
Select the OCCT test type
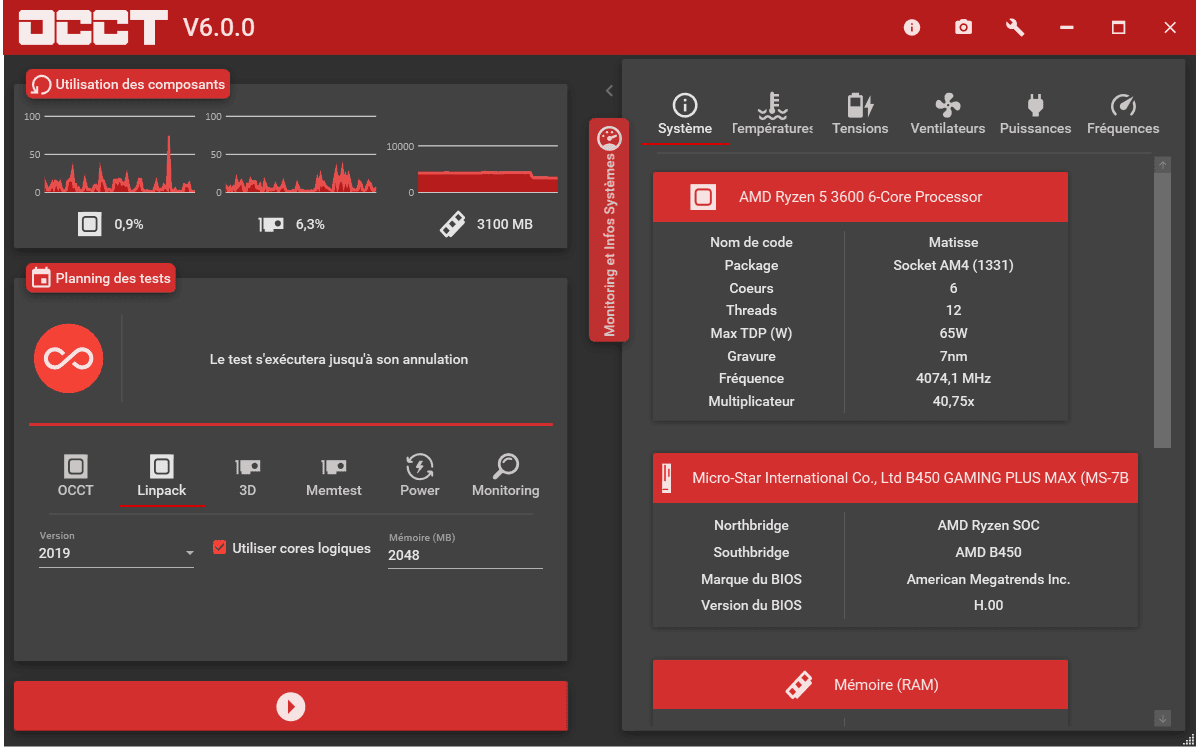pos(76,475)
